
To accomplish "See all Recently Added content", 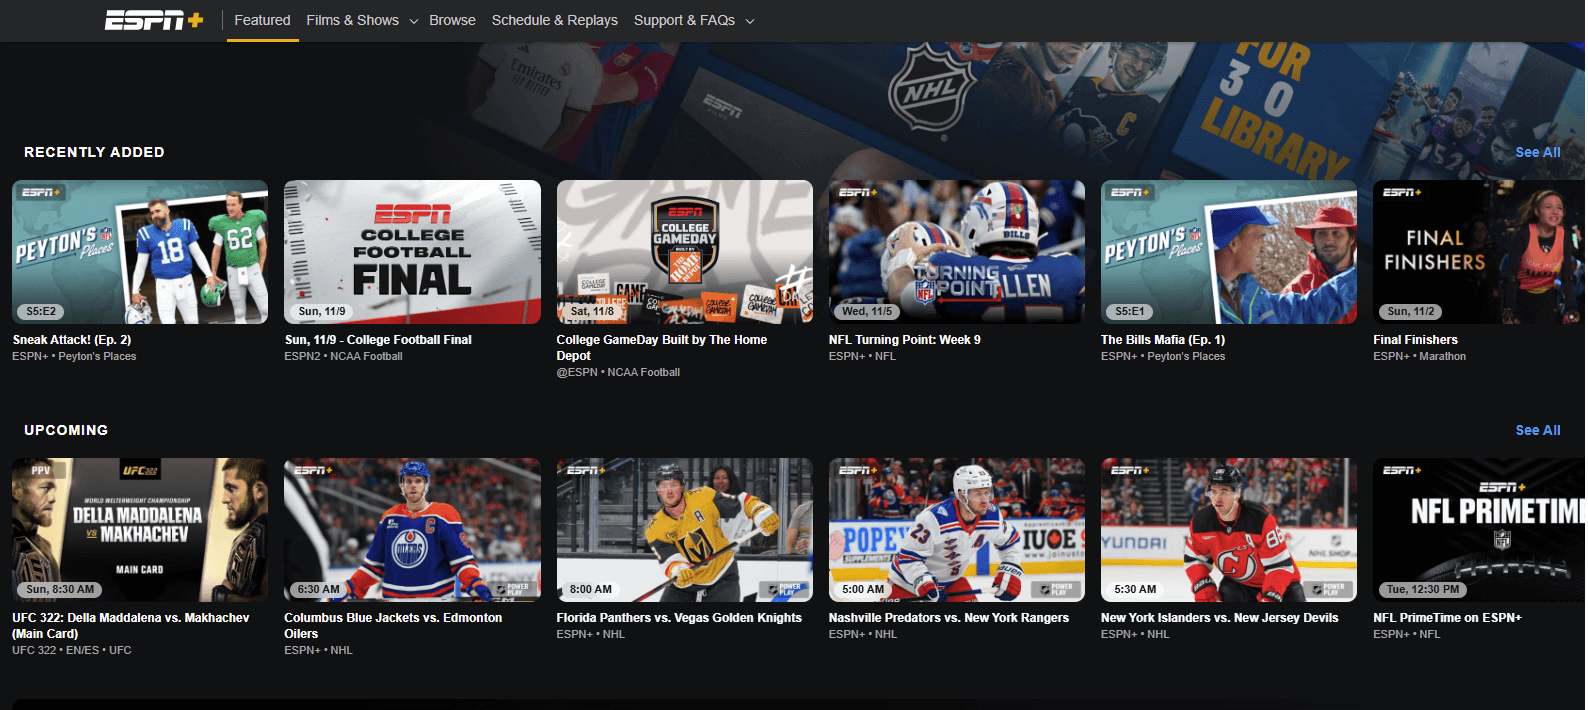I will 1537,152.
